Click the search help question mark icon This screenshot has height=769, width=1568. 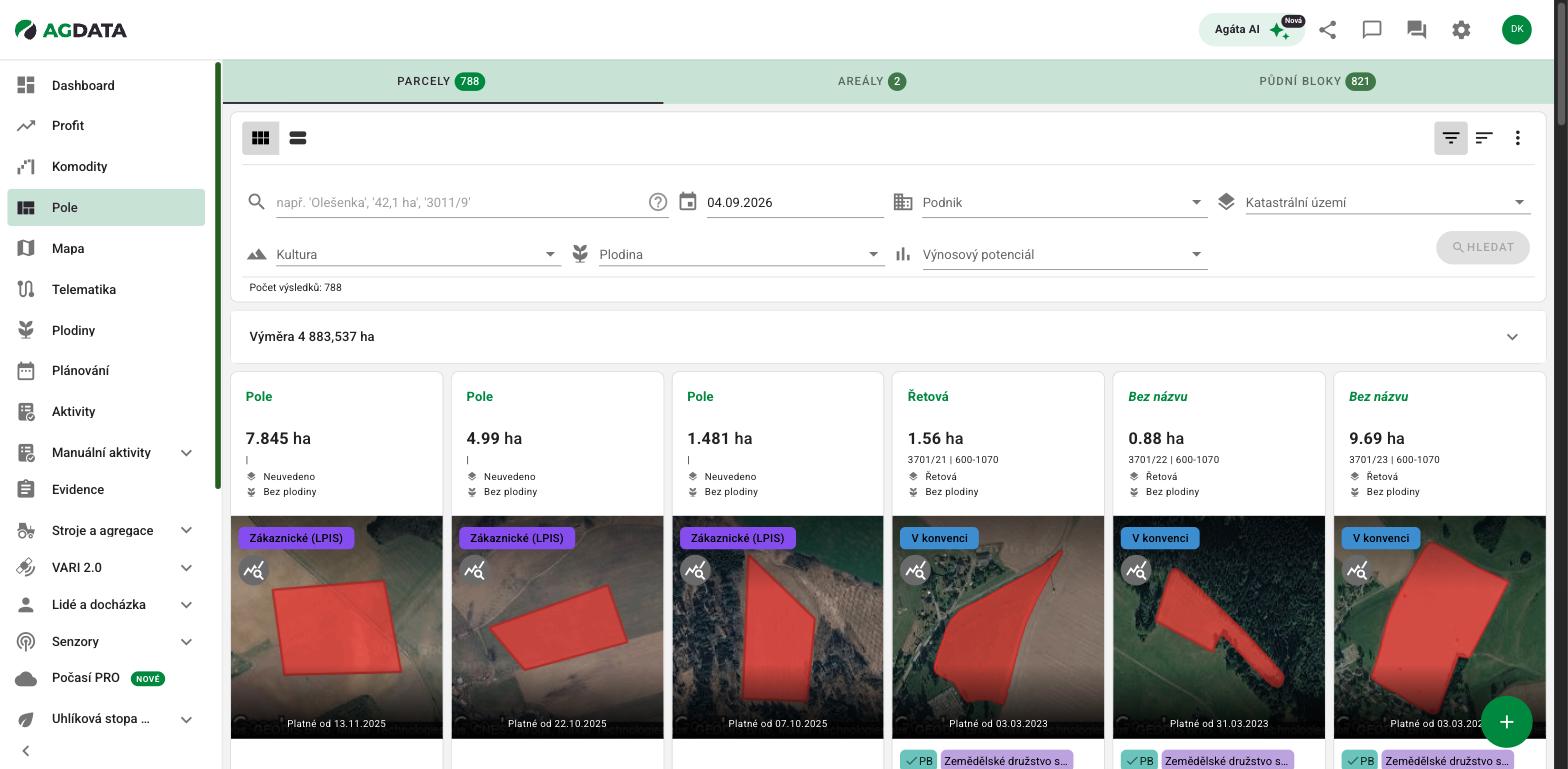(658, 202)
